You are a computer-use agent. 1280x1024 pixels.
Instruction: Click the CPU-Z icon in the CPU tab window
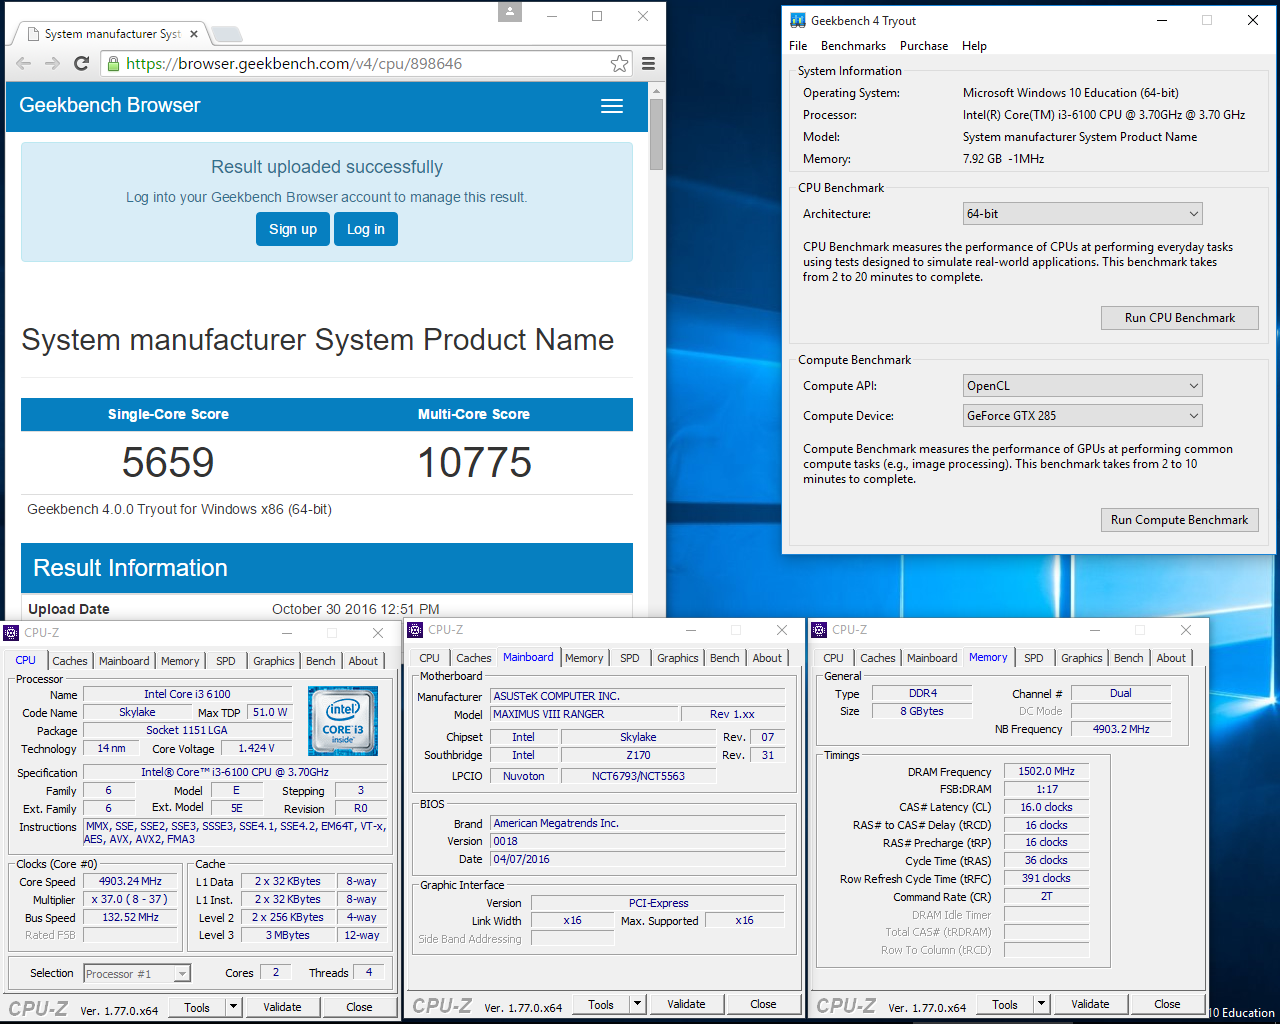point(11,633)
